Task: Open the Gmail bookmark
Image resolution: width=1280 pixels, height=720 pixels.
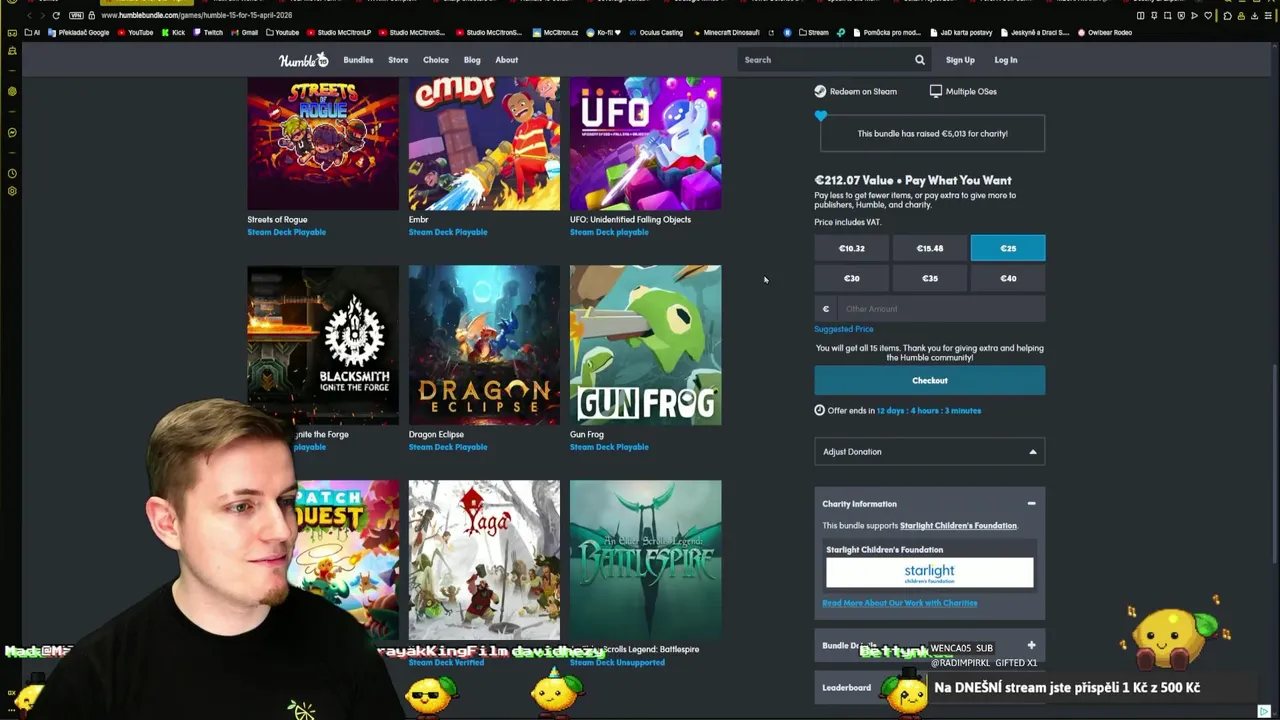Action: click(245, 32)
